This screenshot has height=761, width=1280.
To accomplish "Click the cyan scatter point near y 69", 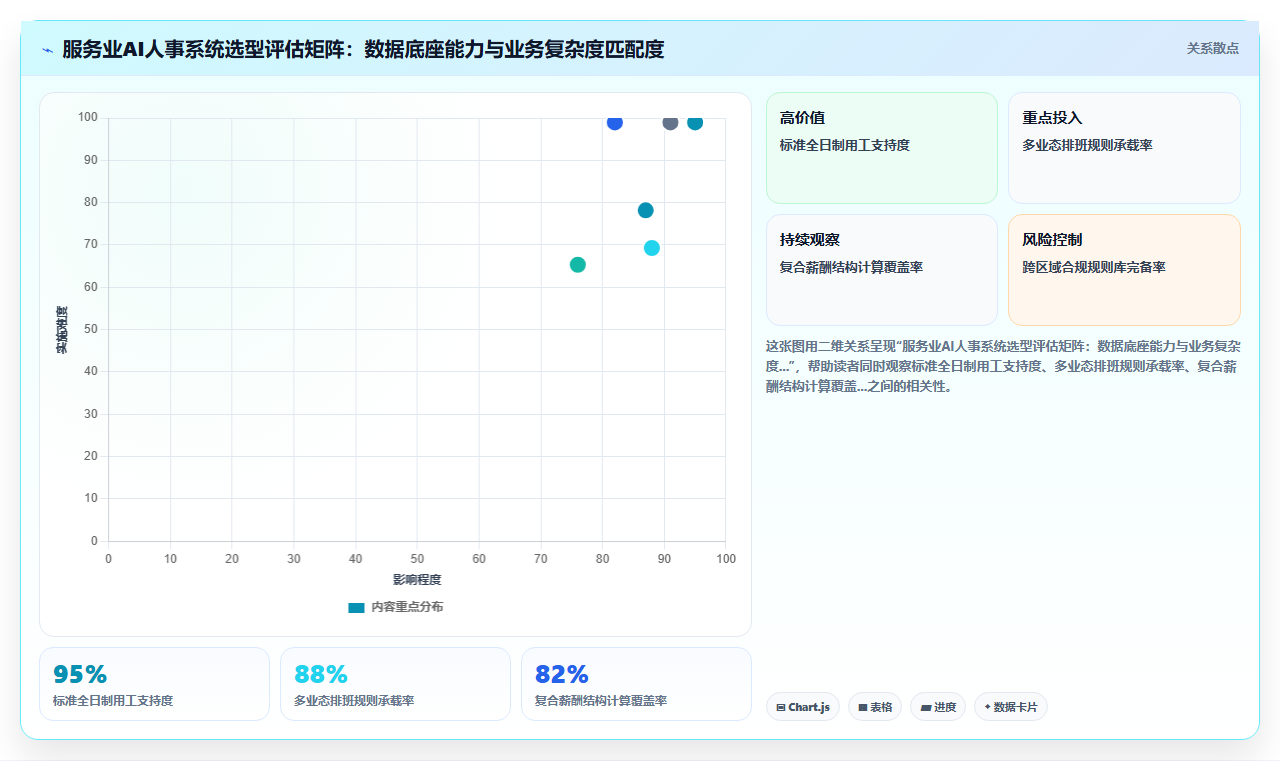I will pyautogui.click(x=652, y=248).
